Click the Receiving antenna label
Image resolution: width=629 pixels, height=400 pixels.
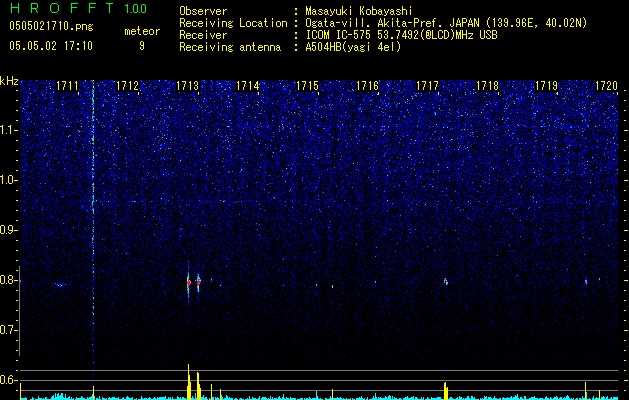[230, 47]
